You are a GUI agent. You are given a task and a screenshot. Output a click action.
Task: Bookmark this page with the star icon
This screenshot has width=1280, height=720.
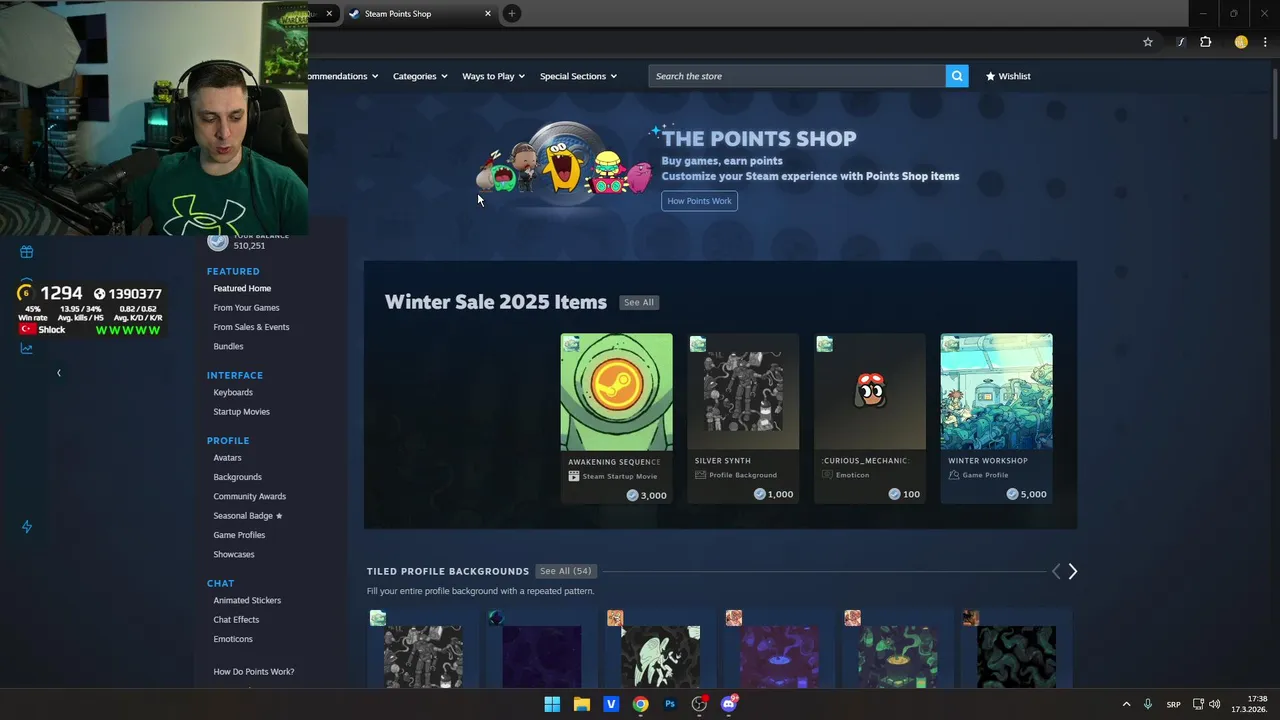pyautogui.click(x=1148, y=42)
